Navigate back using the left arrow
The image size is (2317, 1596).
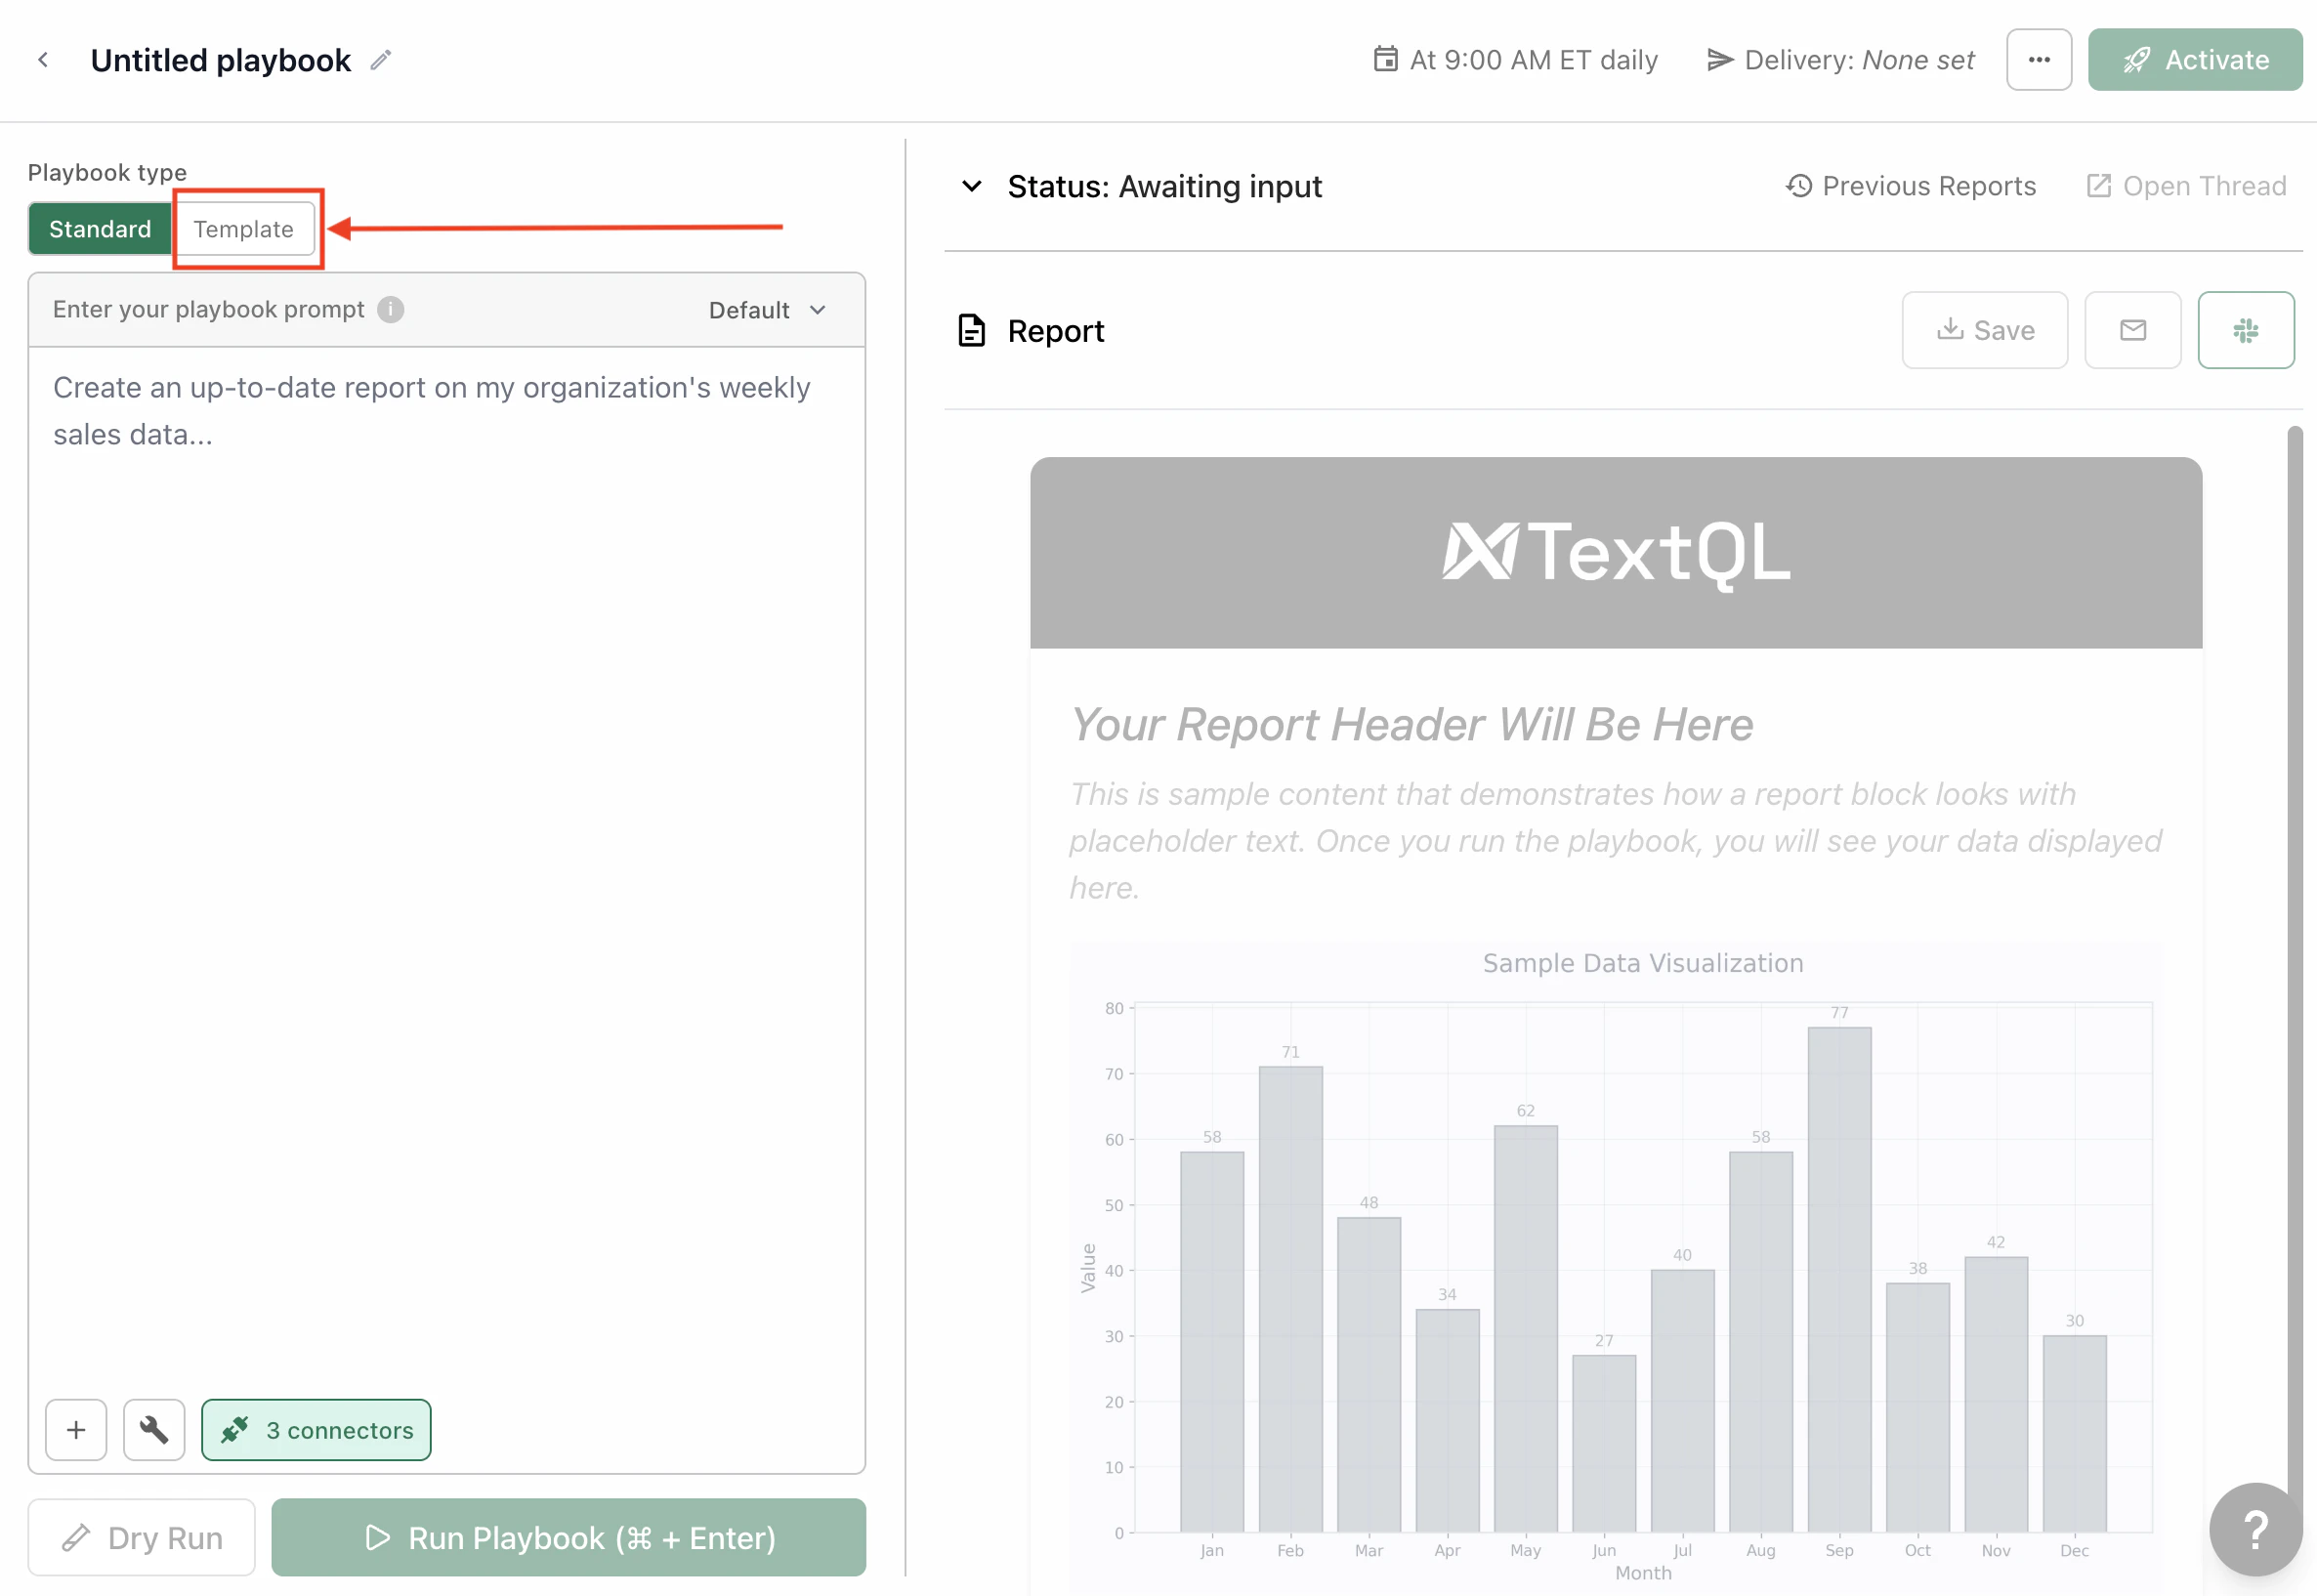click(43, 59)
